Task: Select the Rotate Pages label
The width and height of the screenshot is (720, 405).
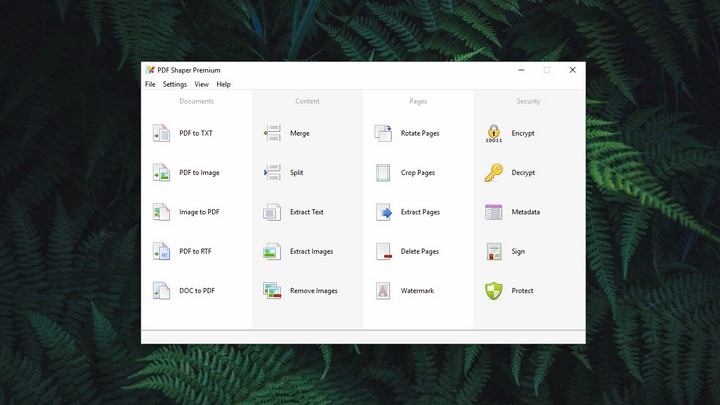Action: [420, 133]
